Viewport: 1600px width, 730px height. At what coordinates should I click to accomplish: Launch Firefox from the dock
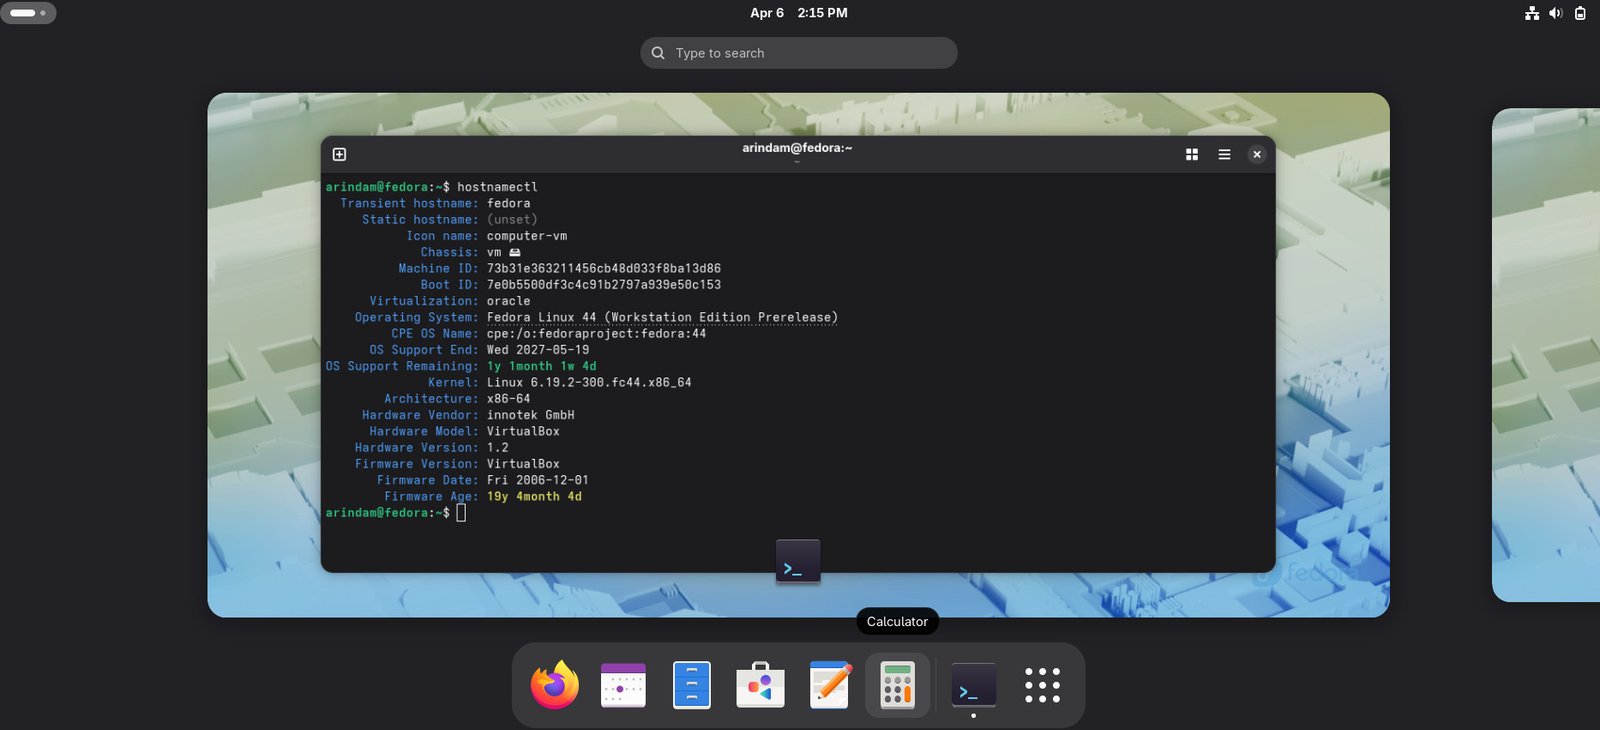coord(555,686)
